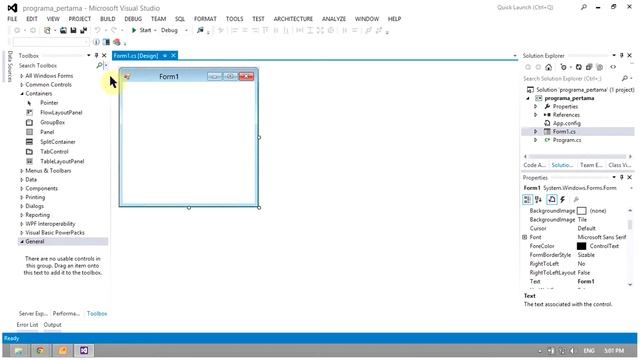Click the Toolbox search magnifier icon

[x=99, y=65]
